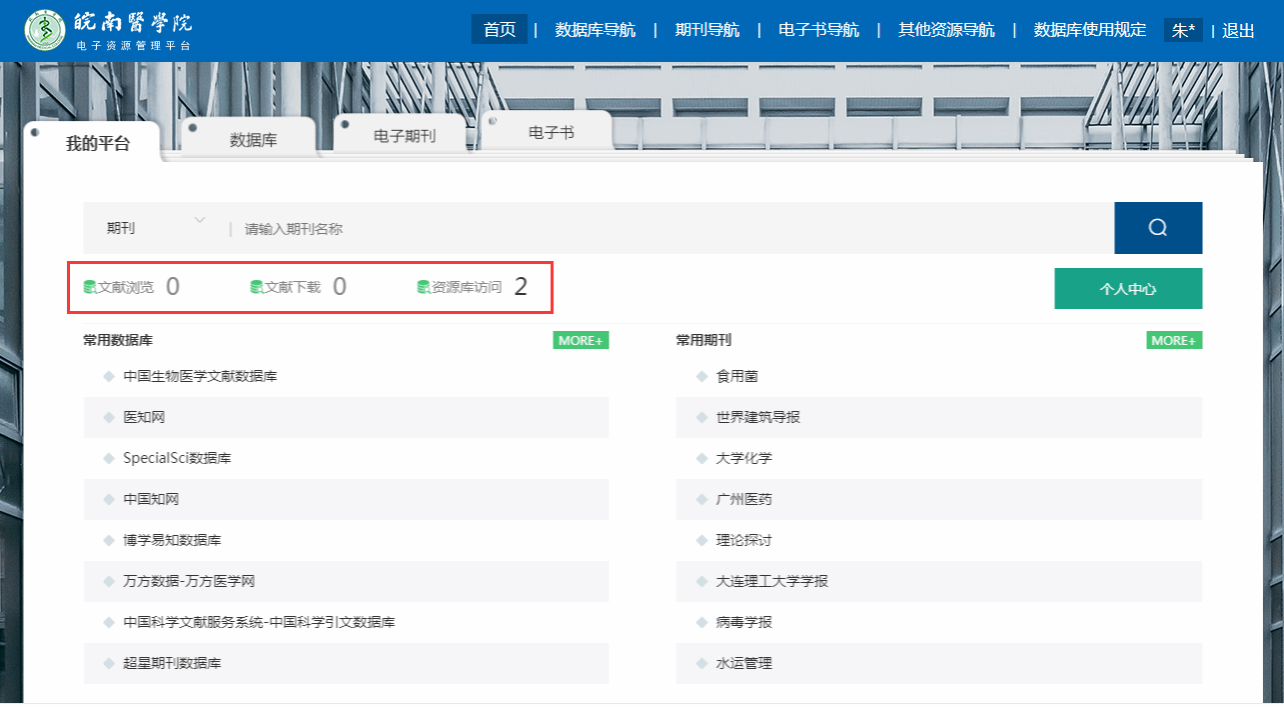Open the 期刊 search type dropdown
This screenshot has height=707, width=1284.
click(156, 228)
